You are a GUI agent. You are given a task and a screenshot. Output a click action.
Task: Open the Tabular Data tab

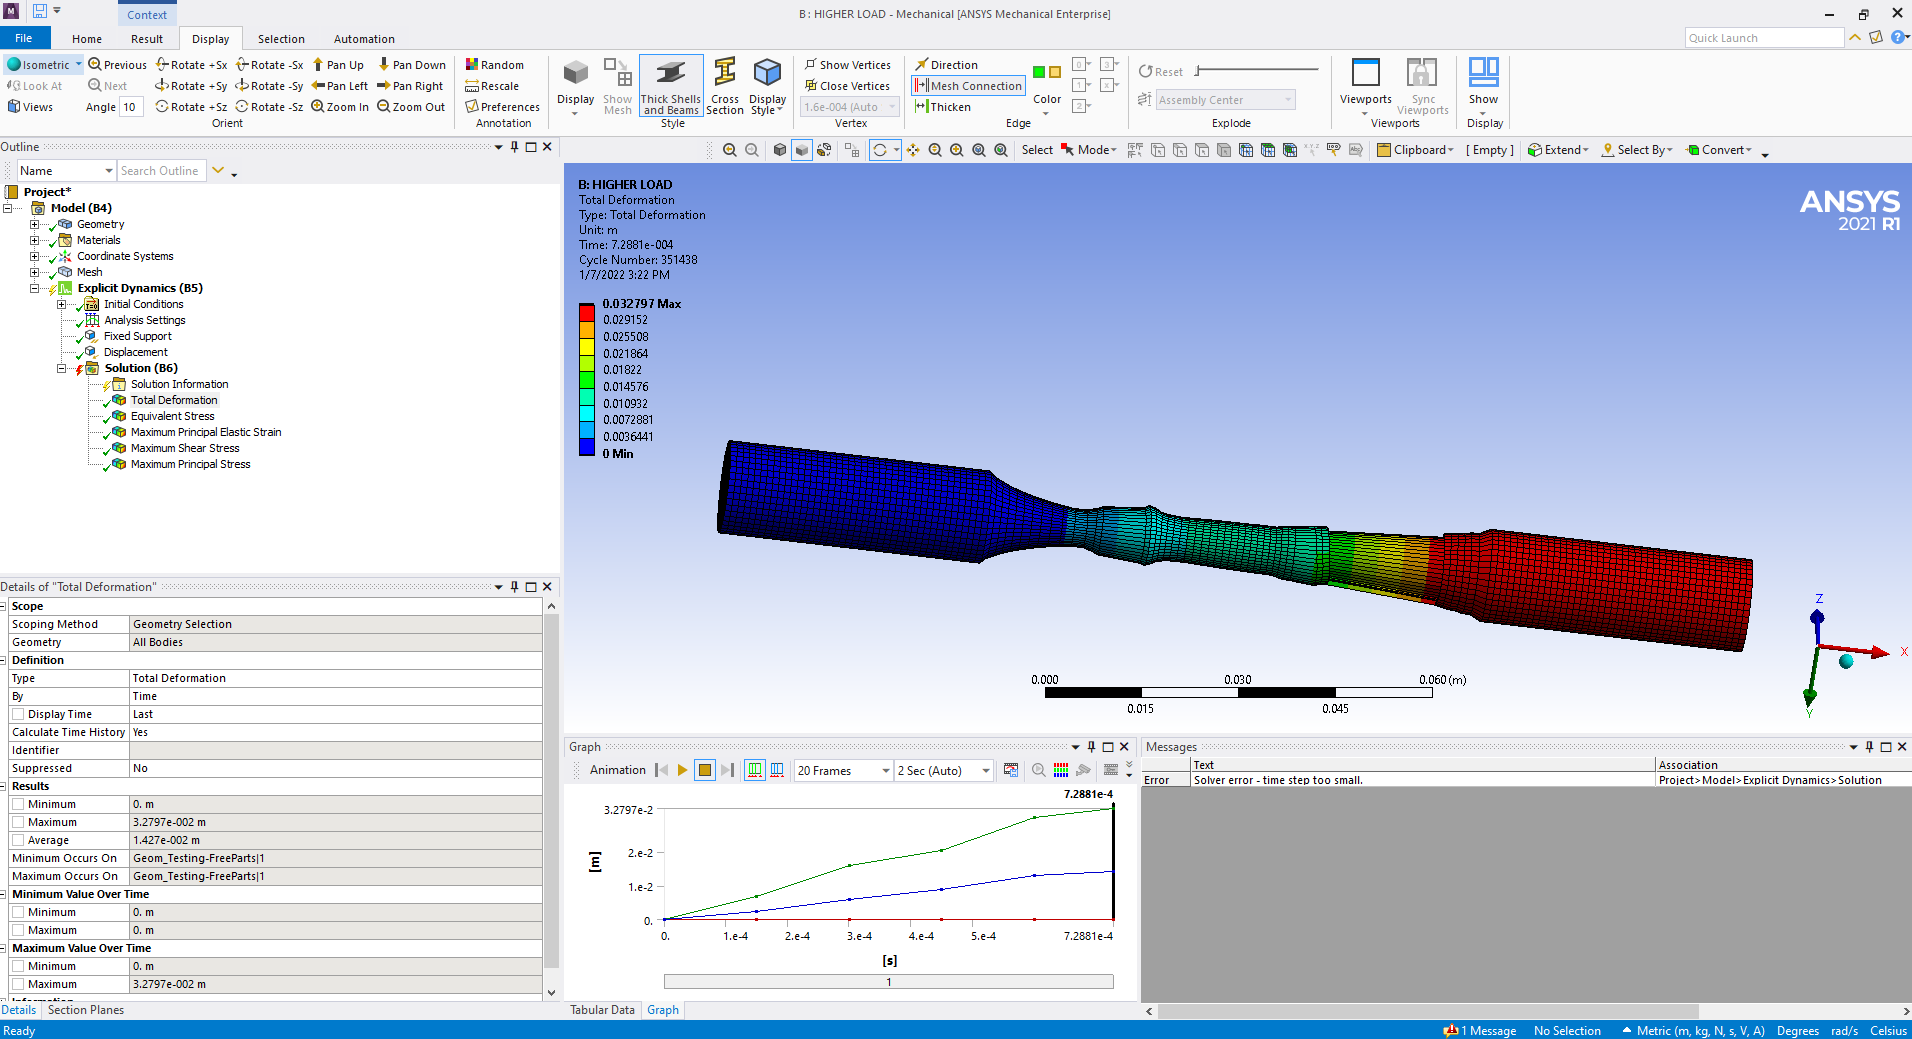[602, 1010]
